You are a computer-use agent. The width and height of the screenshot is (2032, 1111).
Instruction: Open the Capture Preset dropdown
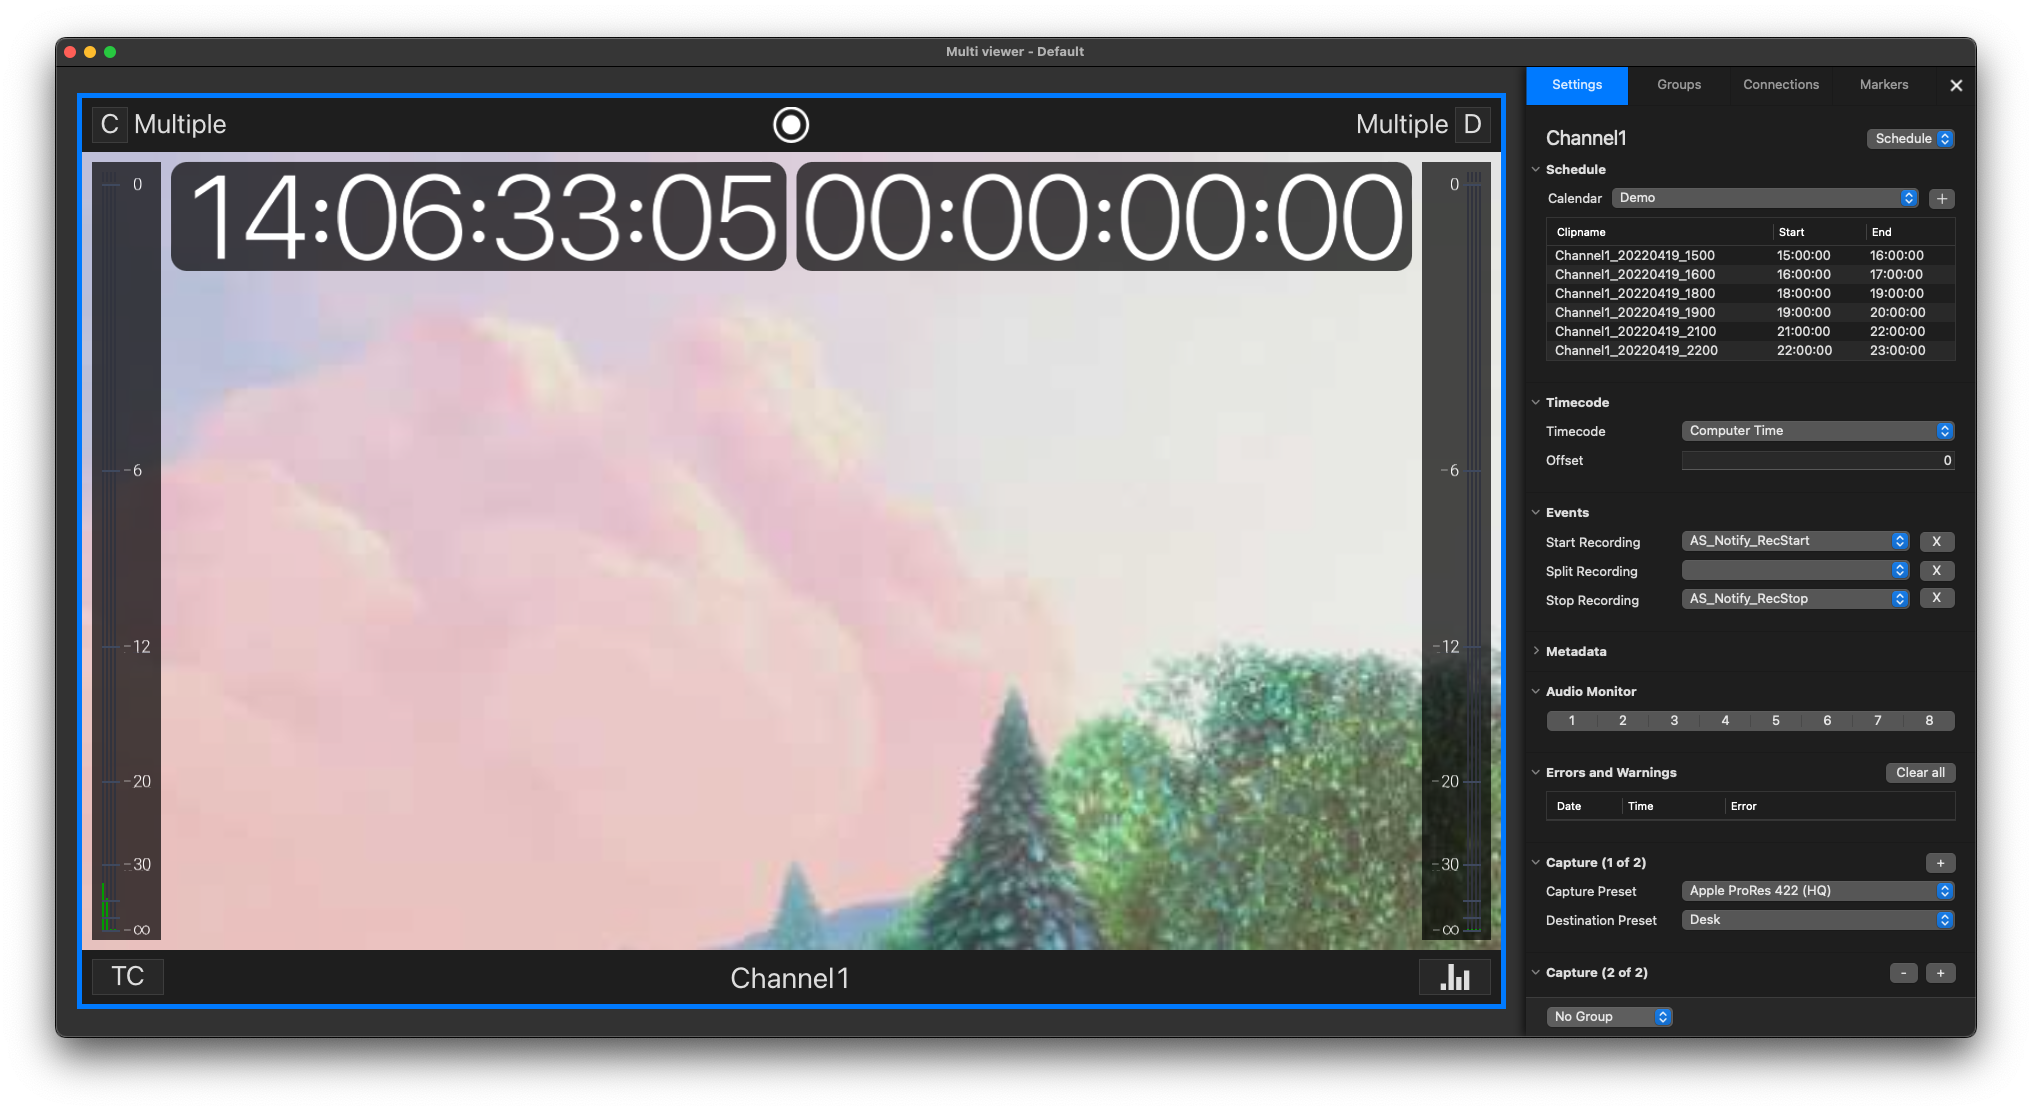tap(1818, 891)
